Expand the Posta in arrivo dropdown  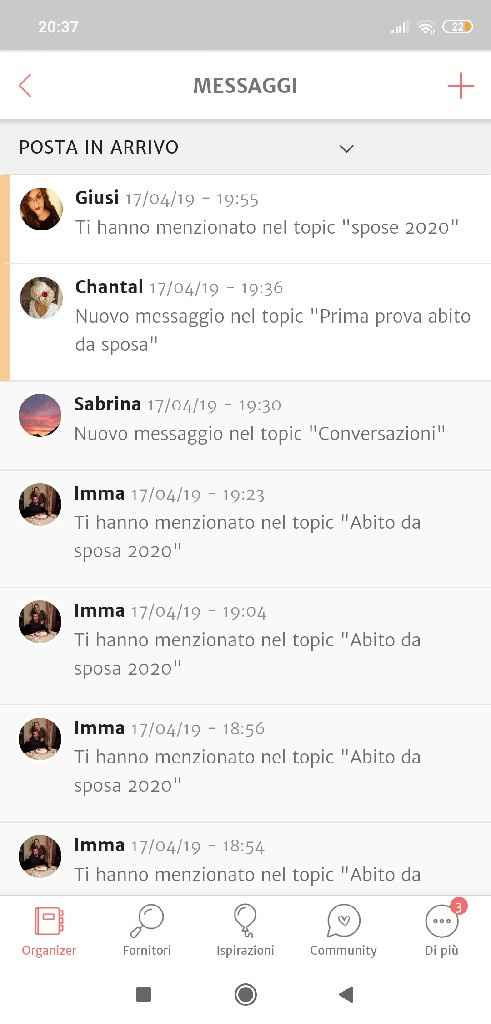coord(246,148)
